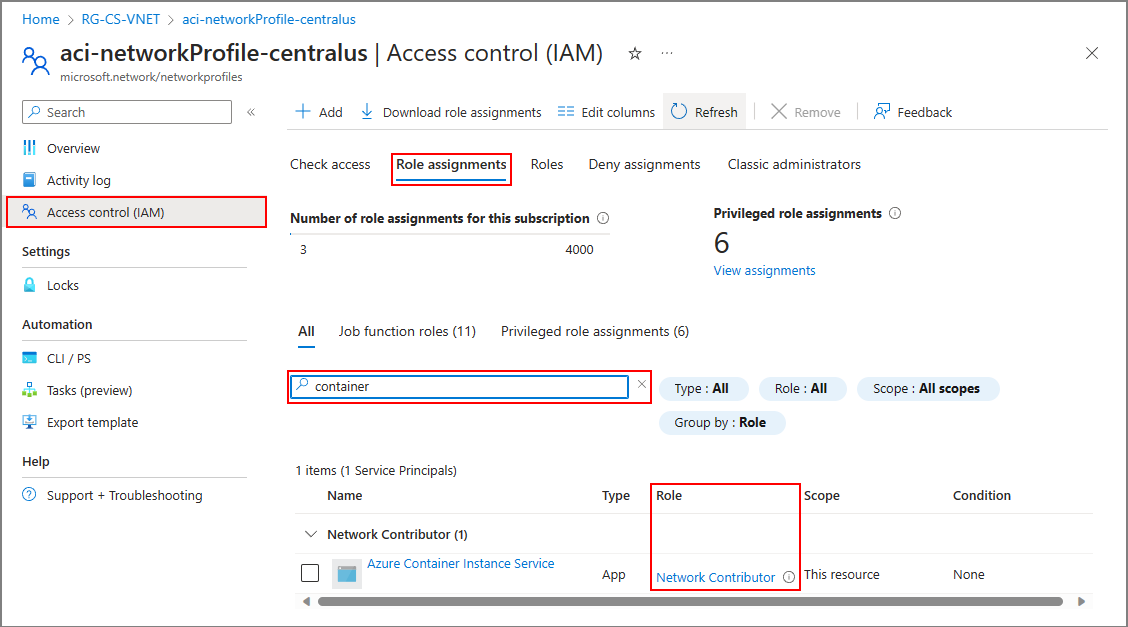Click in the sidebar Search box
Screen dimensions: 1128x627
127,112
